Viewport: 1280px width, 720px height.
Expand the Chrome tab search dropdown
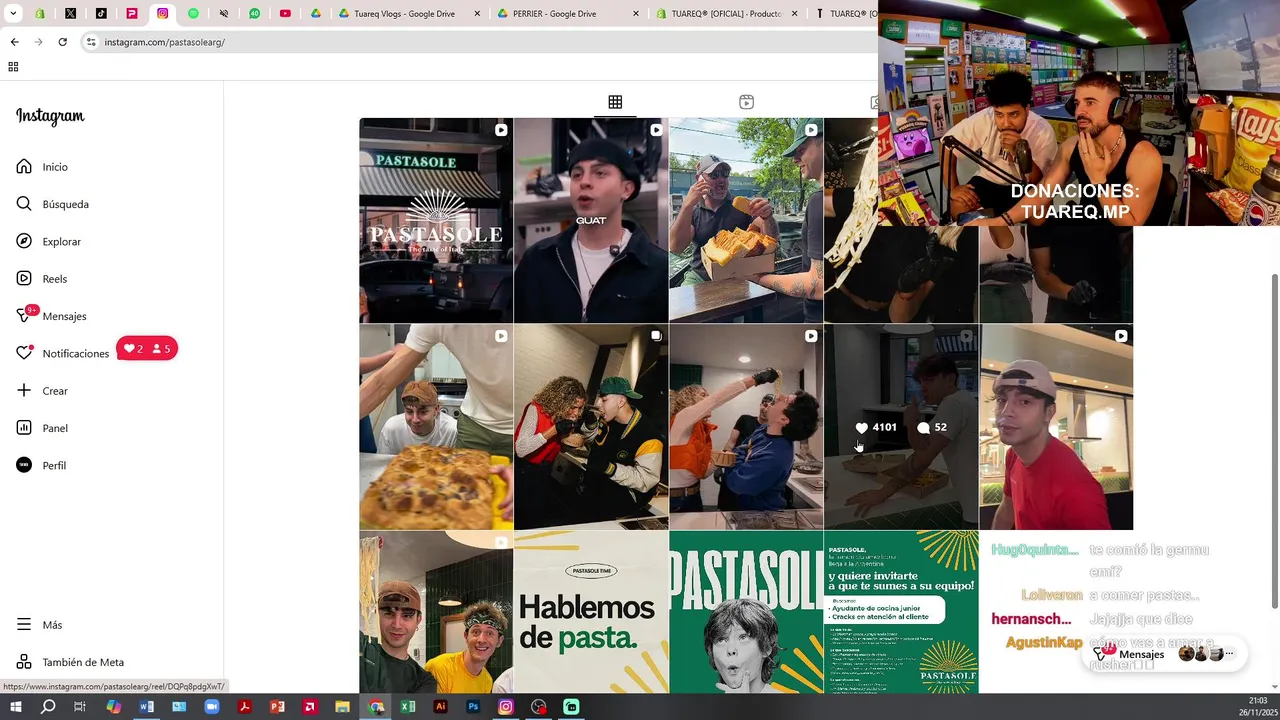coord(13,14)
